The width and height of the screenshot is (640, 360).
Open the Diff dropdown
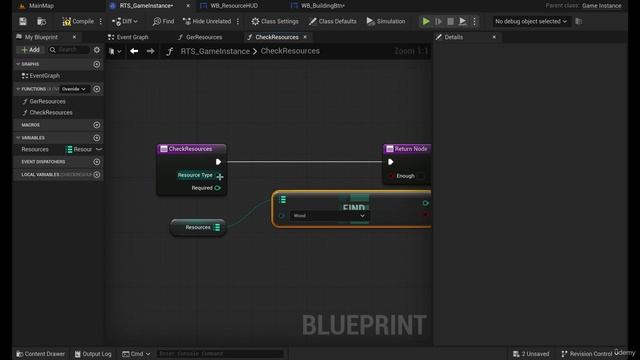124,21
